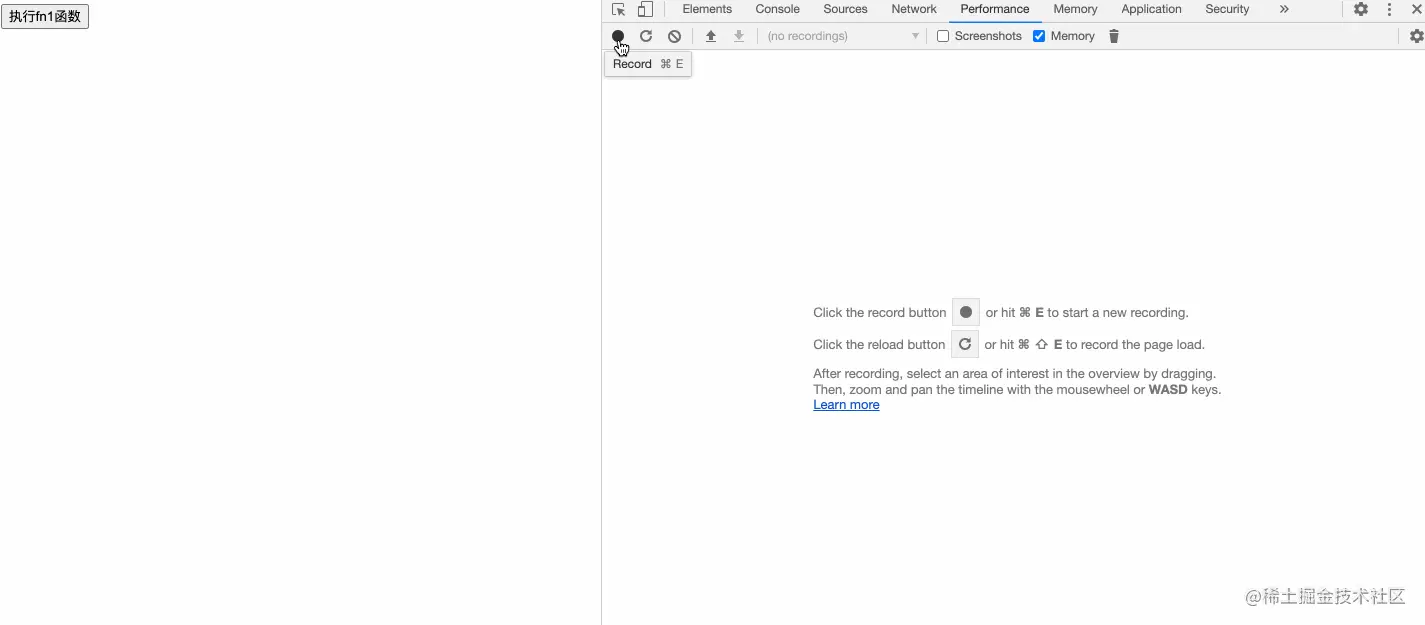This screenshot has height=625, width=1425.
Task: Click the 'Record ⌘ E' tooltip text
Action: (648, 64)
